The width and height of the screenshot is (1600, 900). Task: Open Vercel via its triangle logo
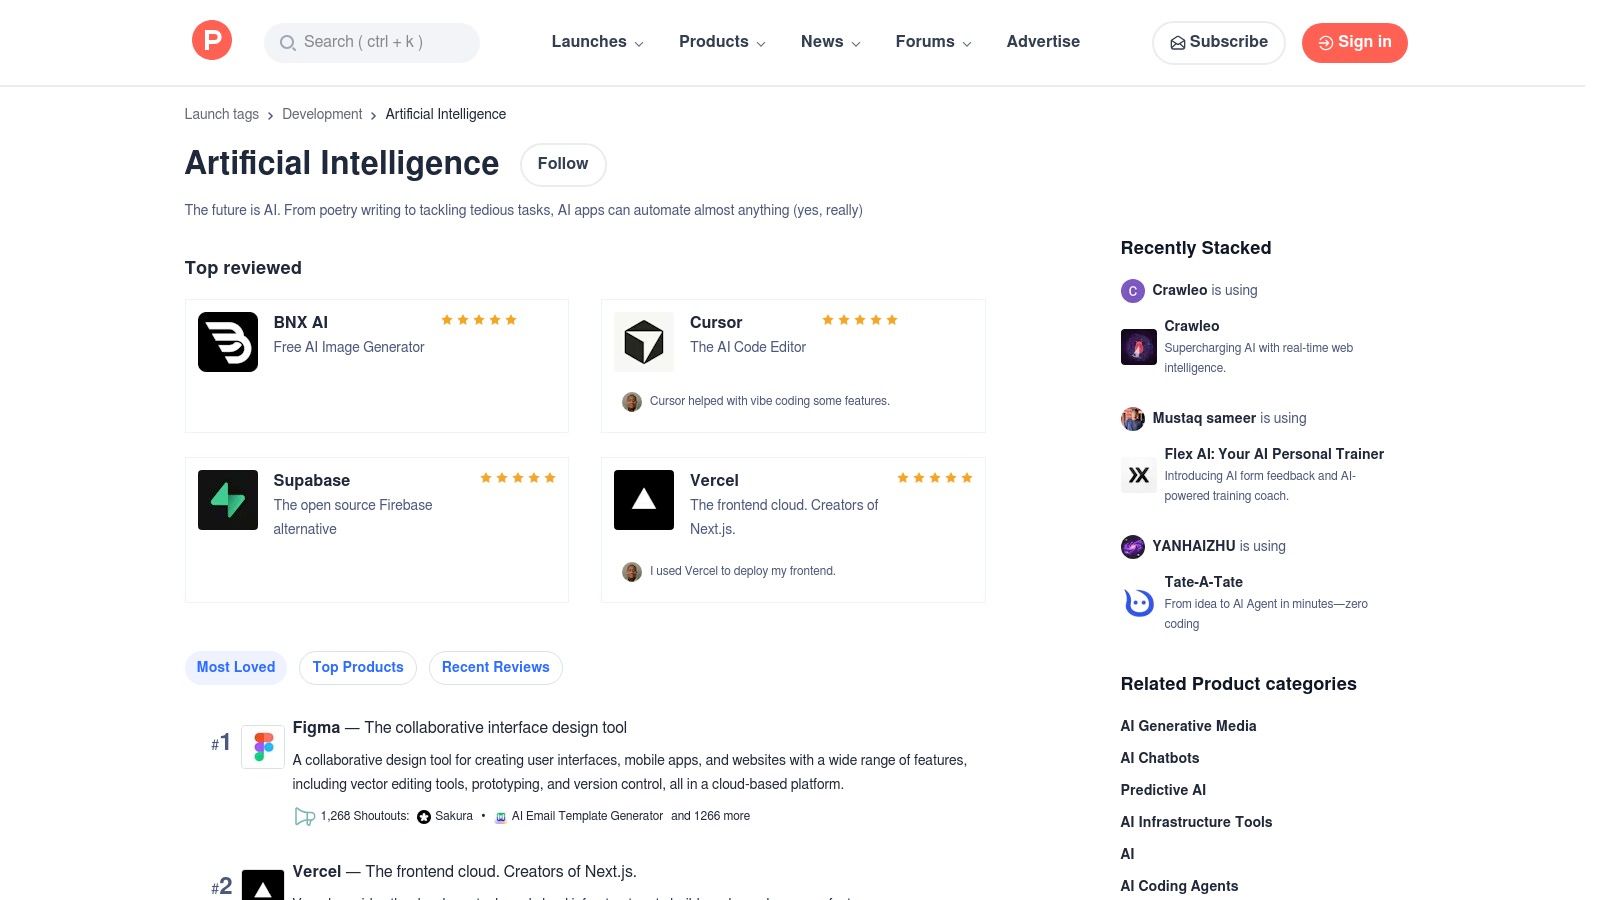click(x=643, y=499)
